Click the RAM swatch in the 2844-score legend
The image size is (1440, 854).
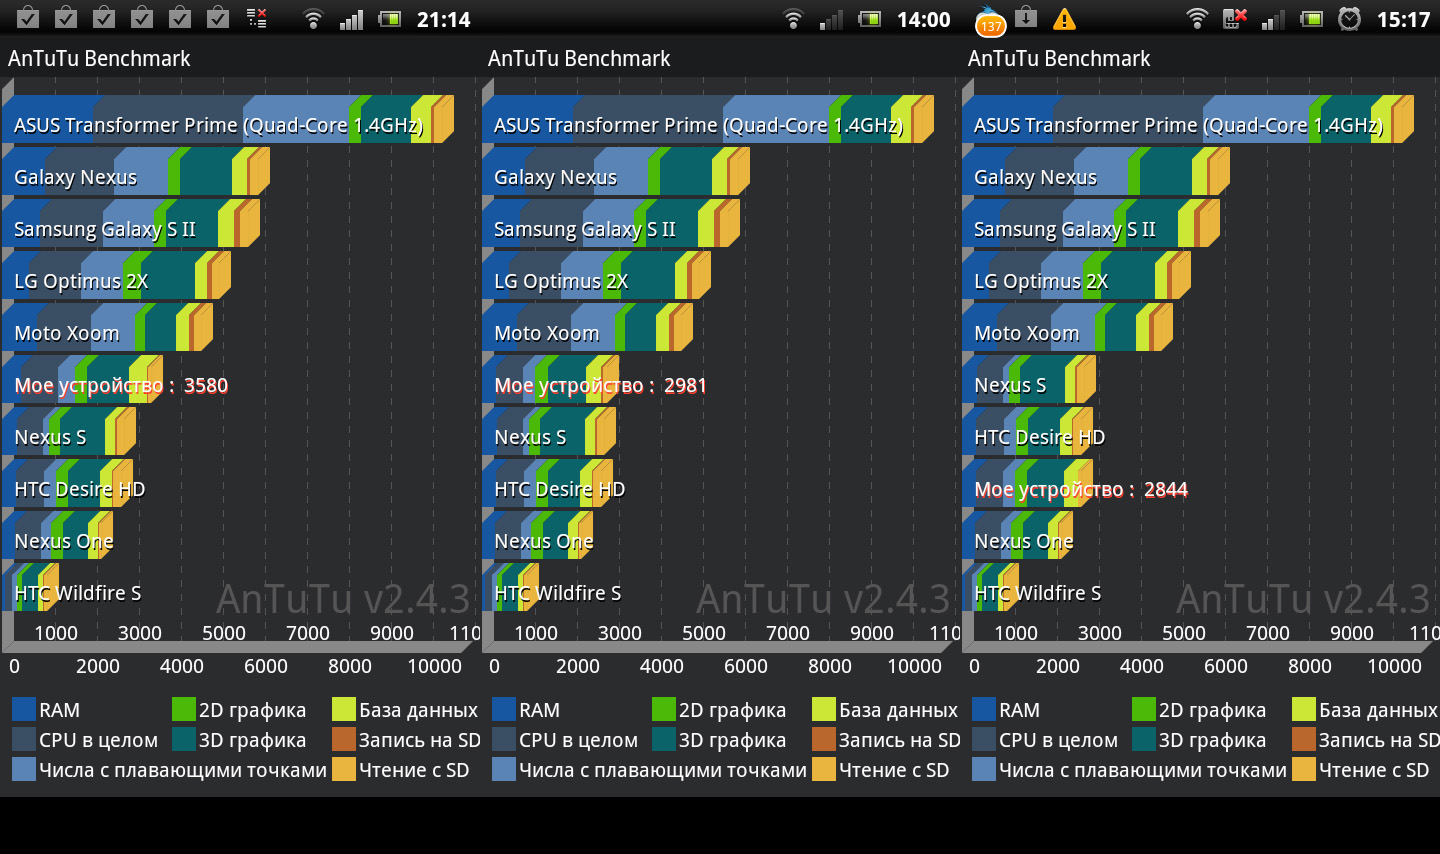pyautogui.click(x=984, y=710)
